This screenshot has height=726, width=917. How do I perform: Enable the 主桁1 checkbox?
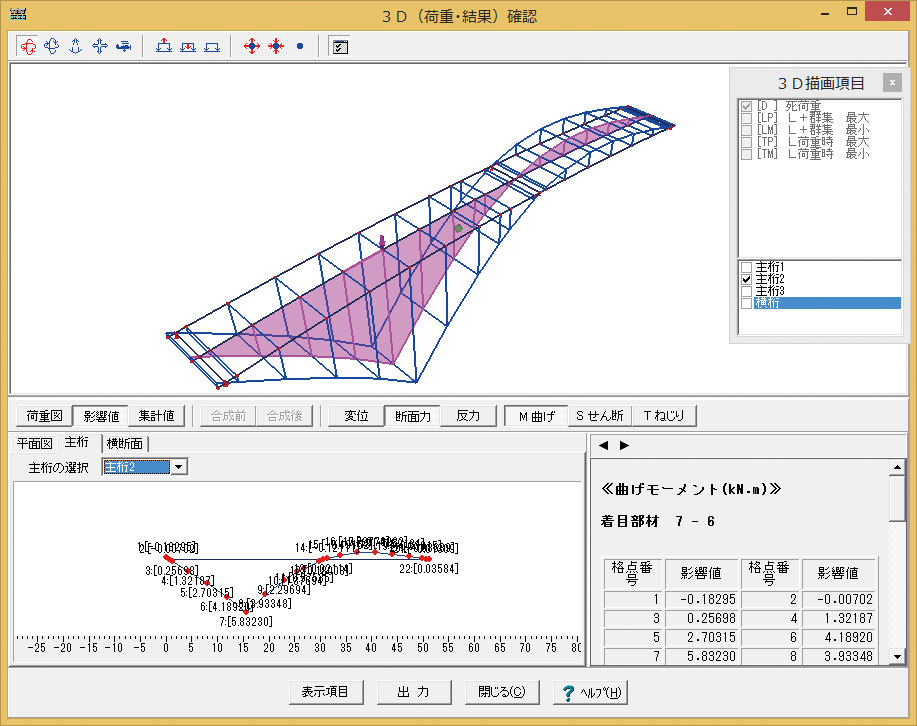(x=746, y=267)
